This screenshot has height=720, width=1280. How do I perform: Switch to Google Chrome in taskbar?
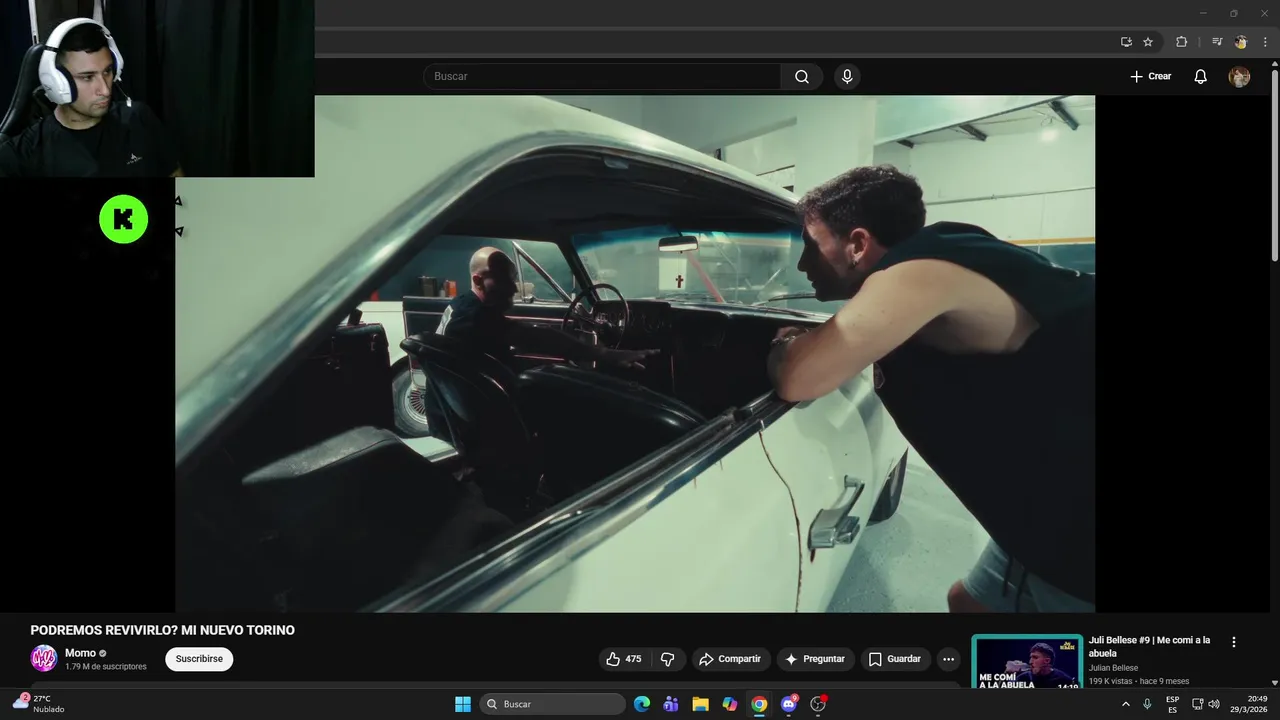point(759,704)
